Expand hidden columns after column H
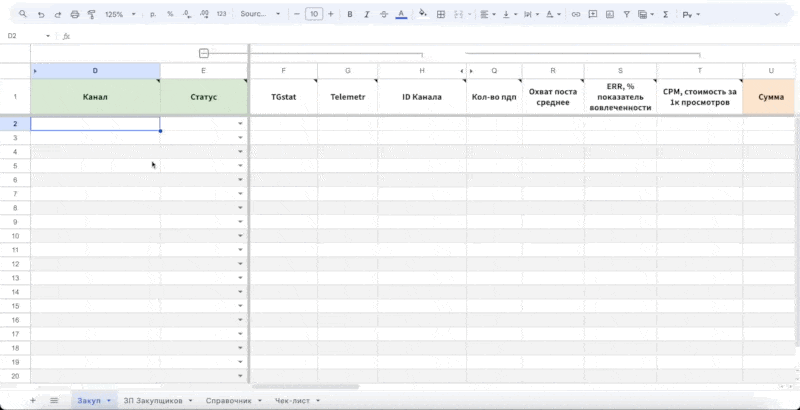800x410 pixels. coord(462,71)
